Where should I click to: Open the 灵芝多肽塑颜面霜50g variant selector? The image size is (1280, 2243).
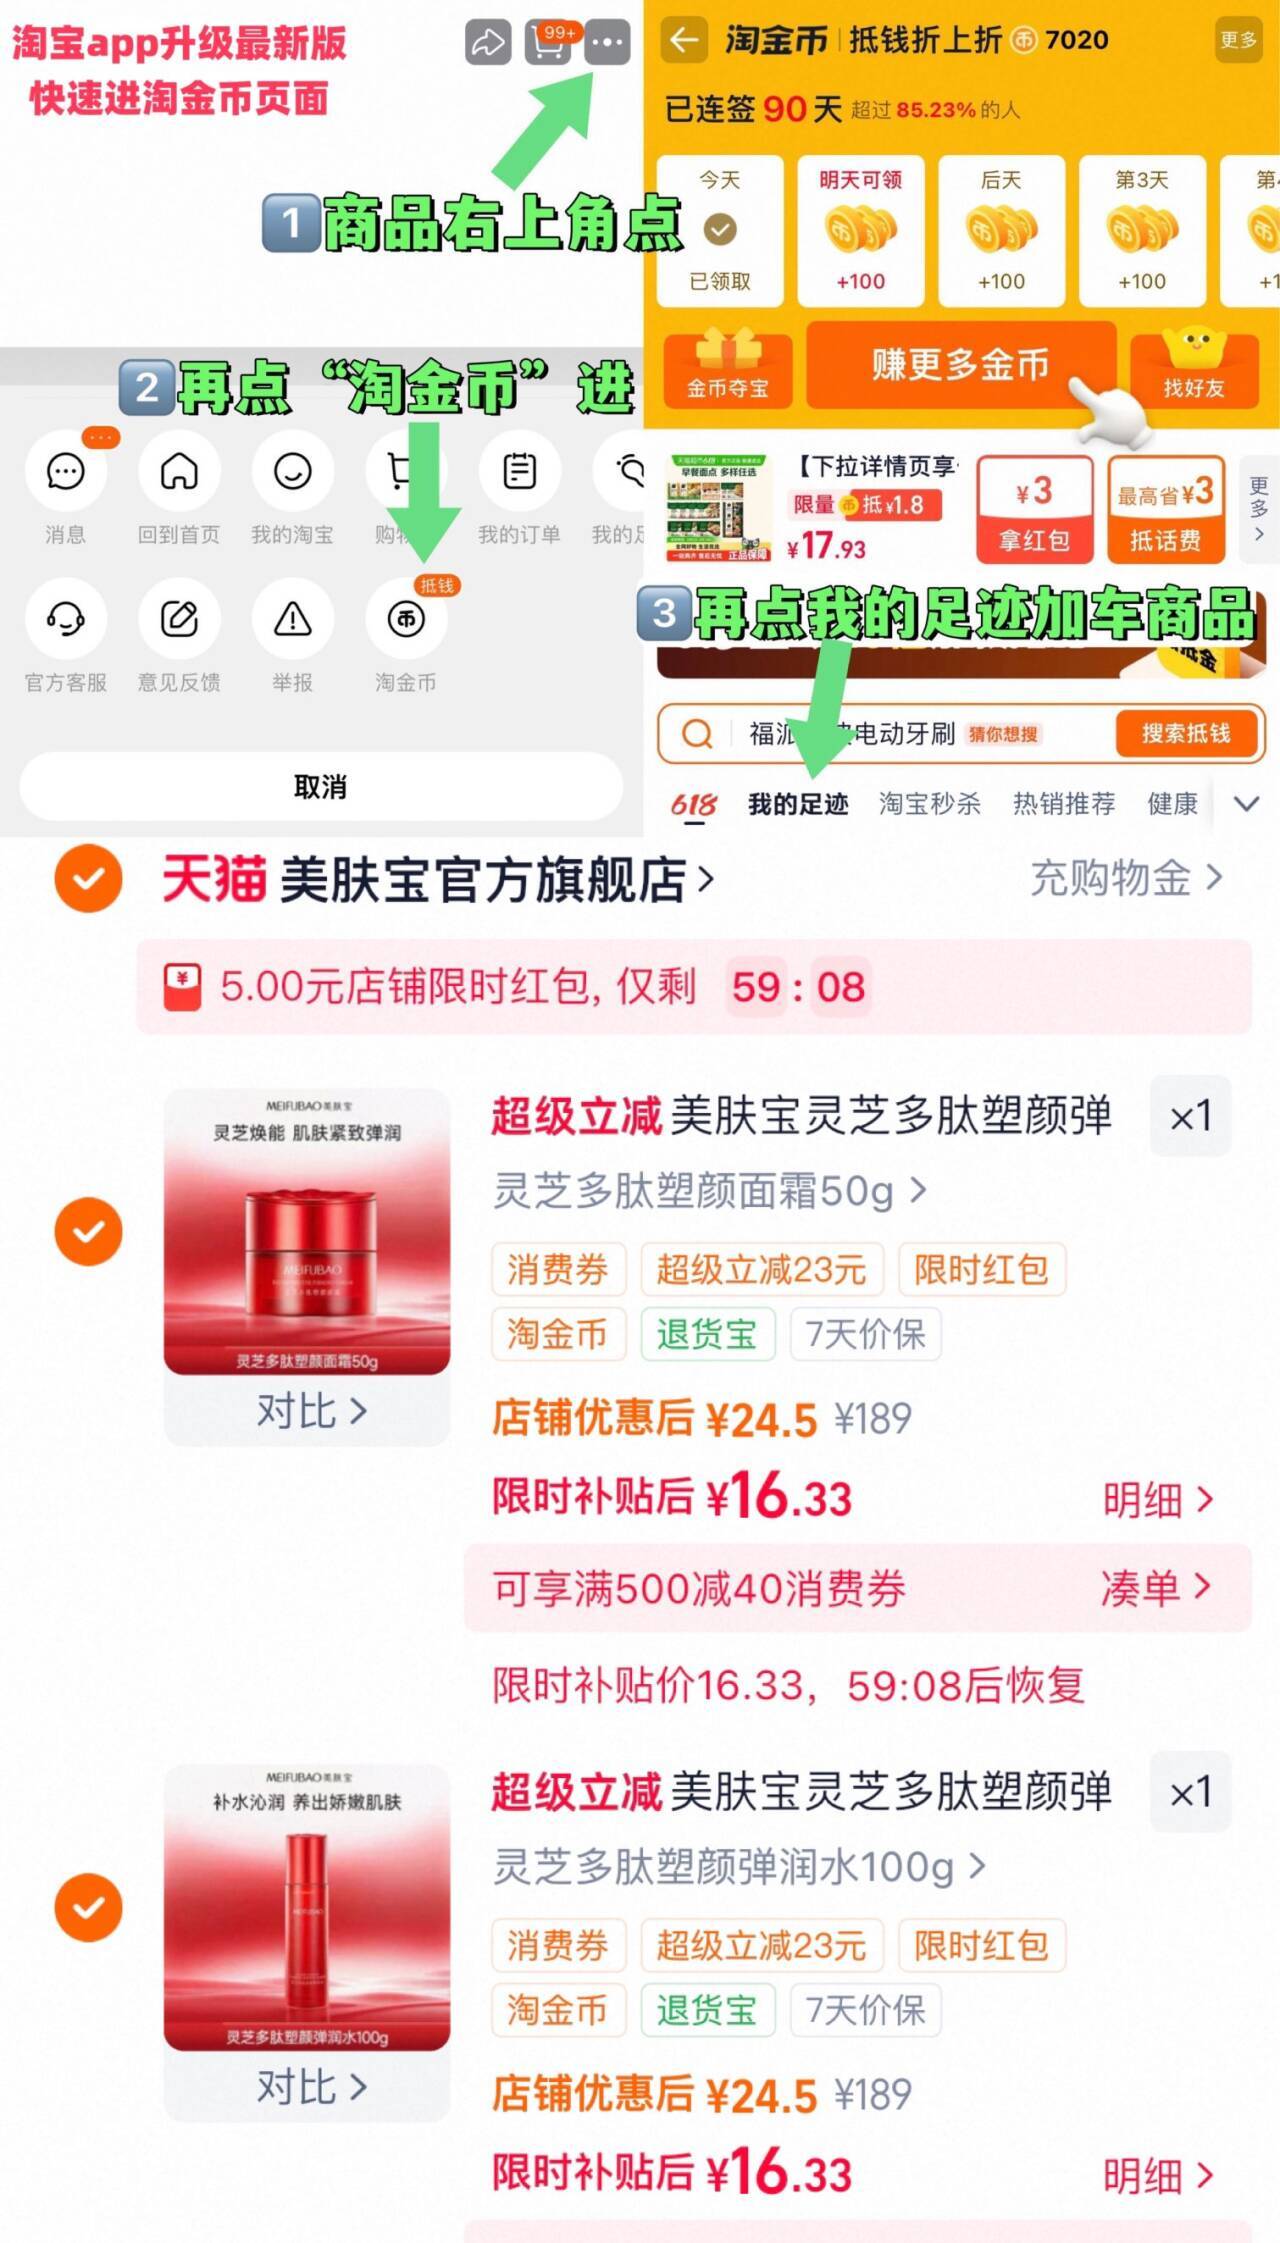[710, 1191]
